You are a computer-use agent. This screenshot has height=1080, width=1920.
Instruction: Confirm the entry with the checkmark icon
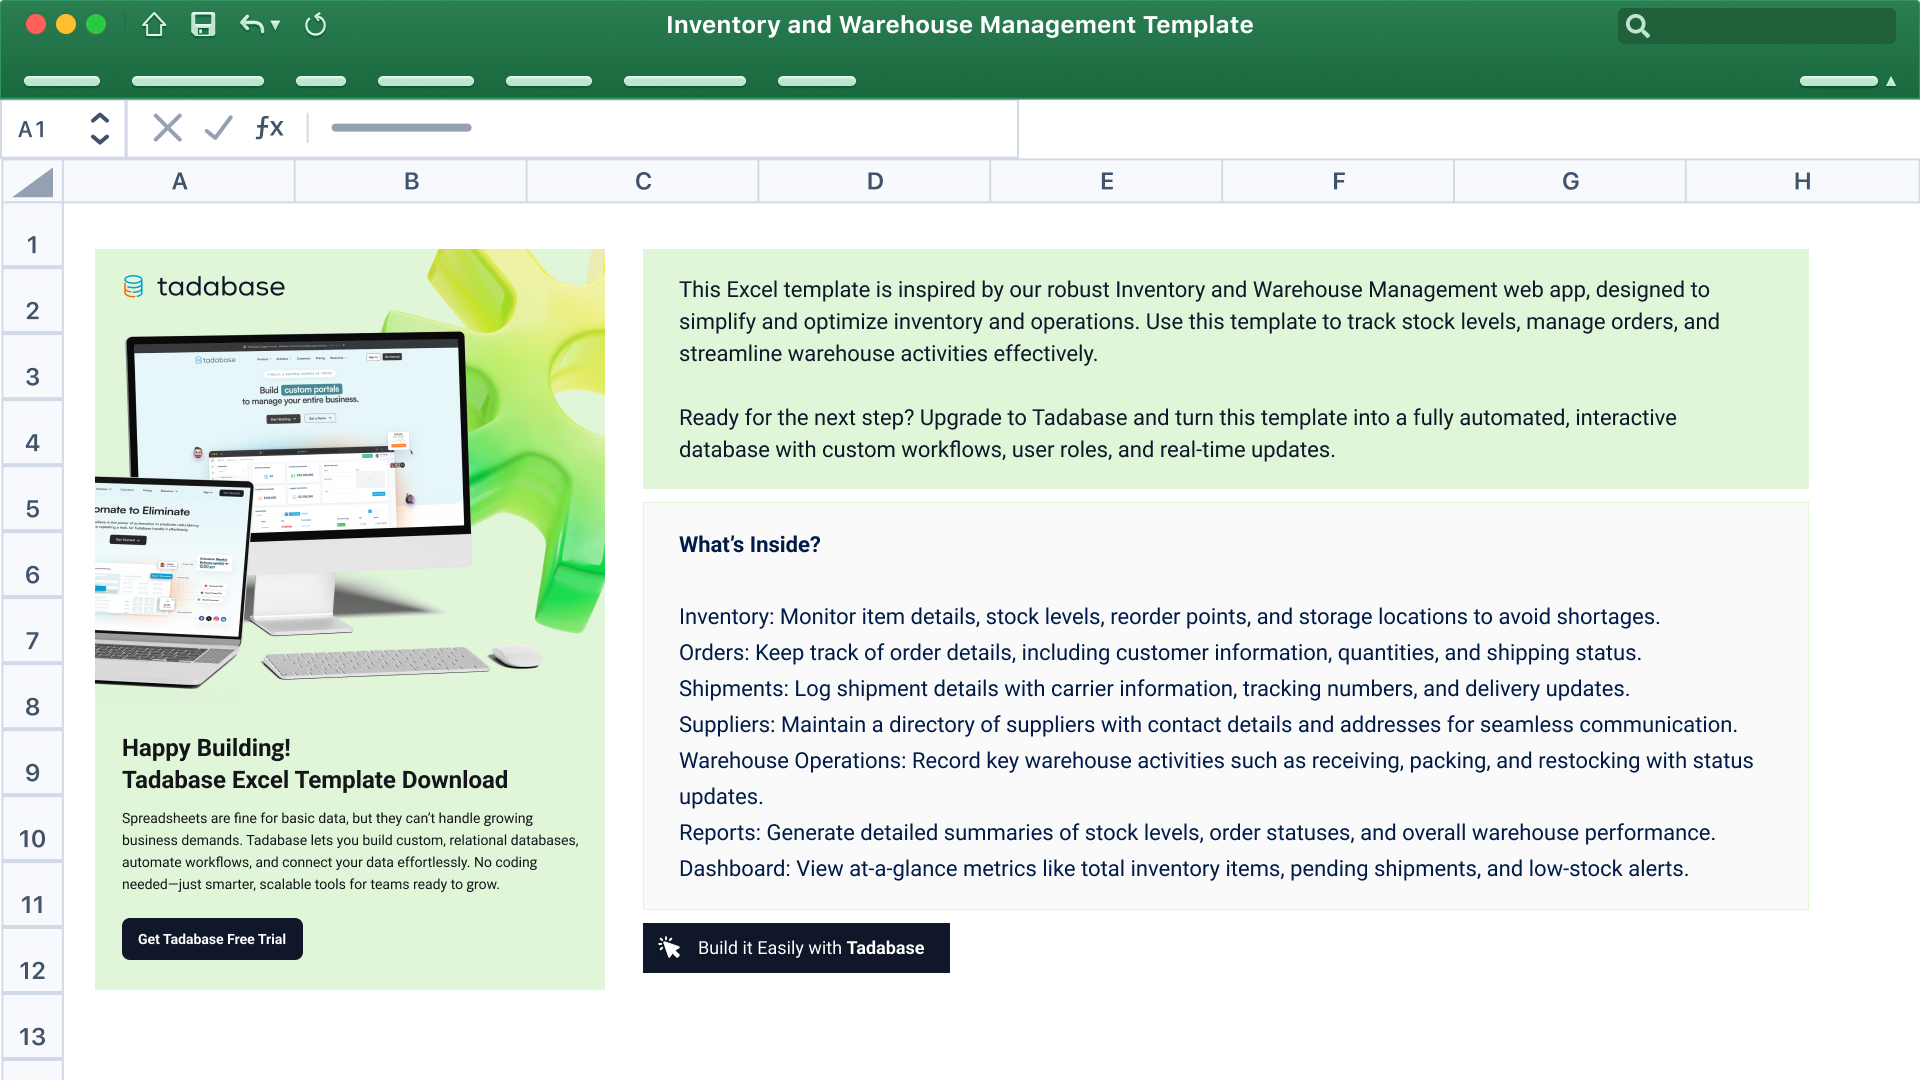coord(218,128)
